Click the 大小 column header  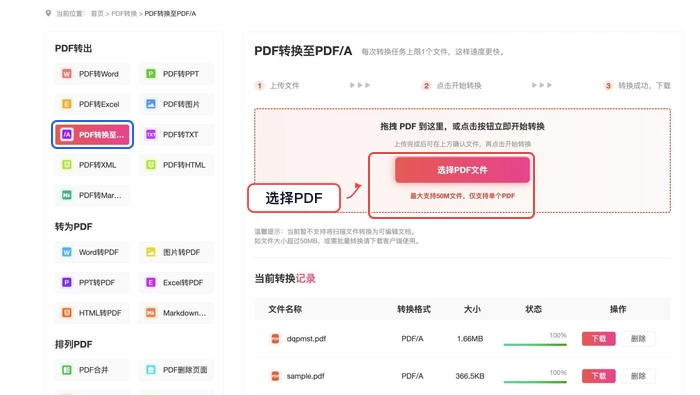coord(472,309)
